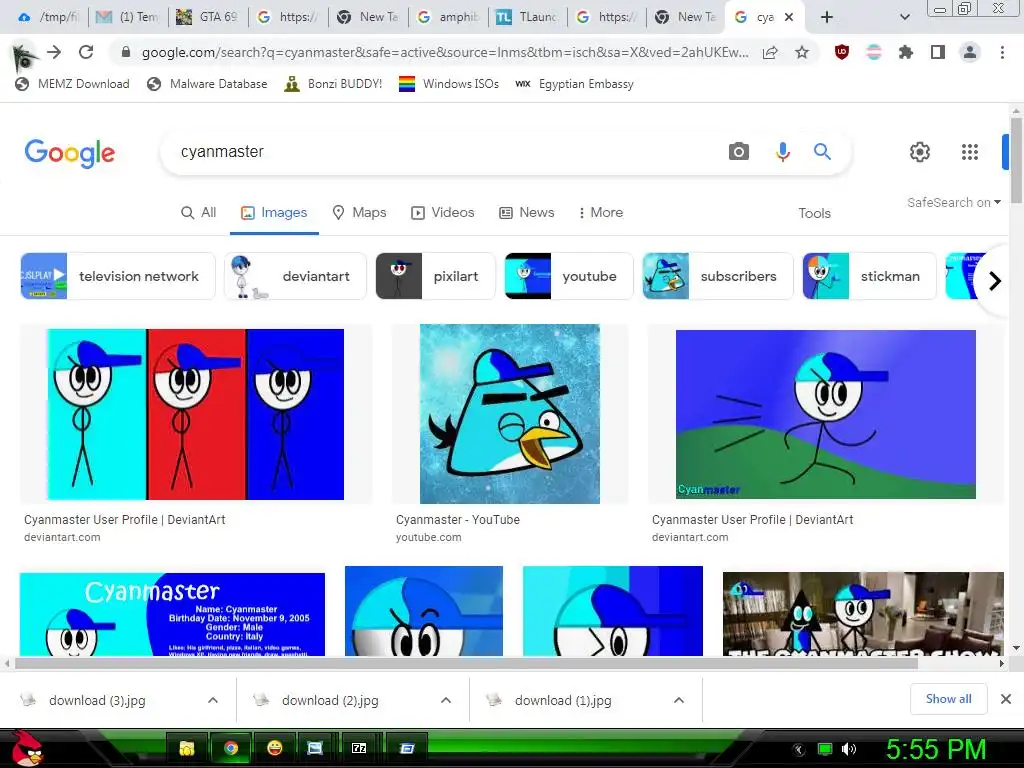
Task: Open the Cyanmaster profile info image
Action: pos(172,614)
